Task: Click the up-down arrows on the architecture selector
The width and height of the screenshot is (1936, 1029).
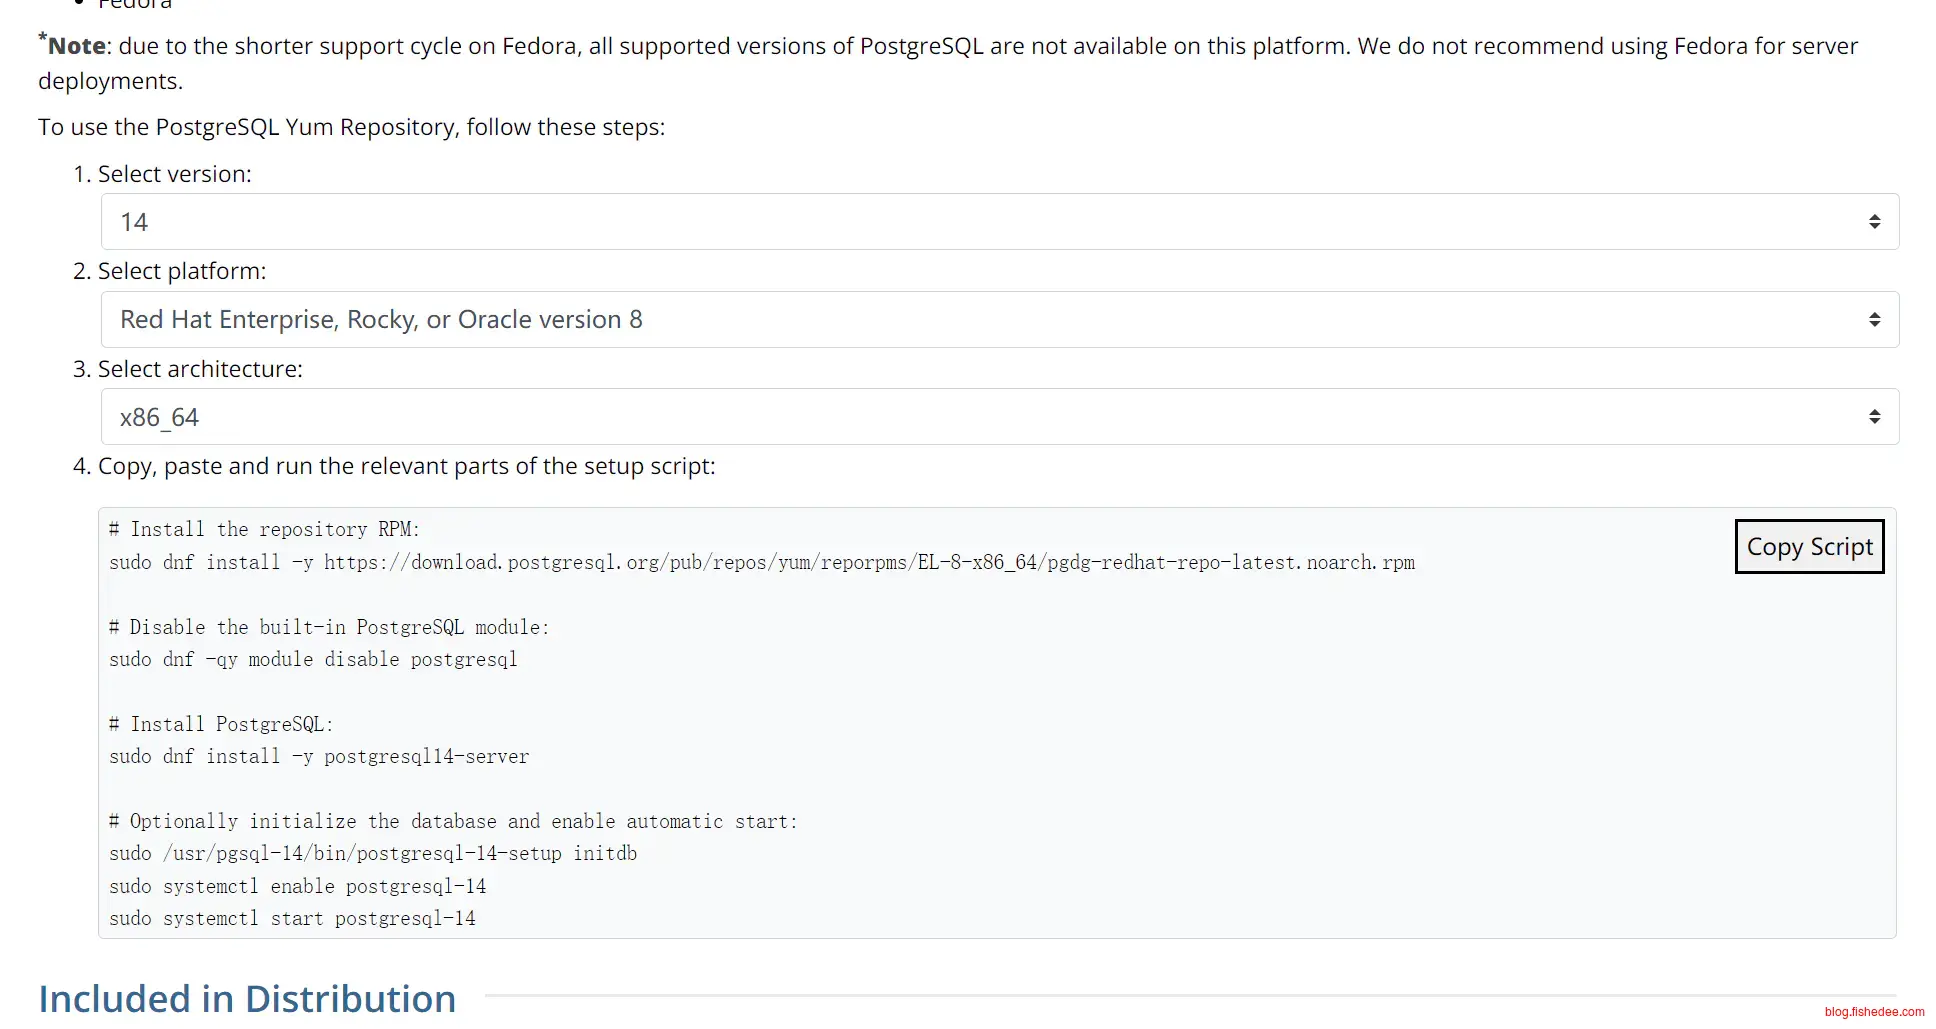Action: tap(1874, 417)
